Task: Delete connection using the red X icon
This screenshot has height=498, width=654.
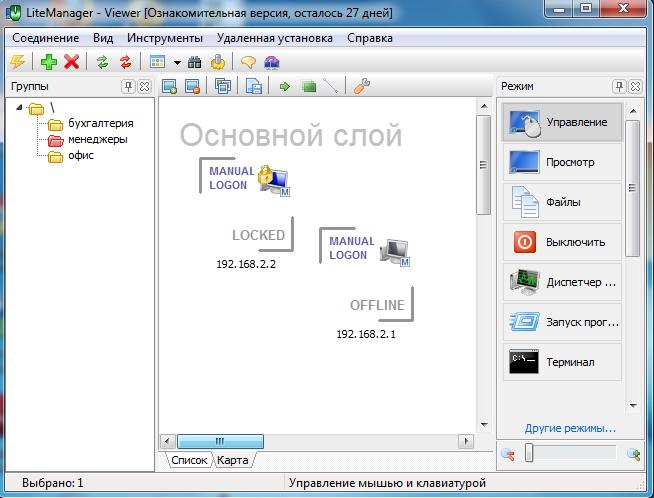Action: [71, 62]
